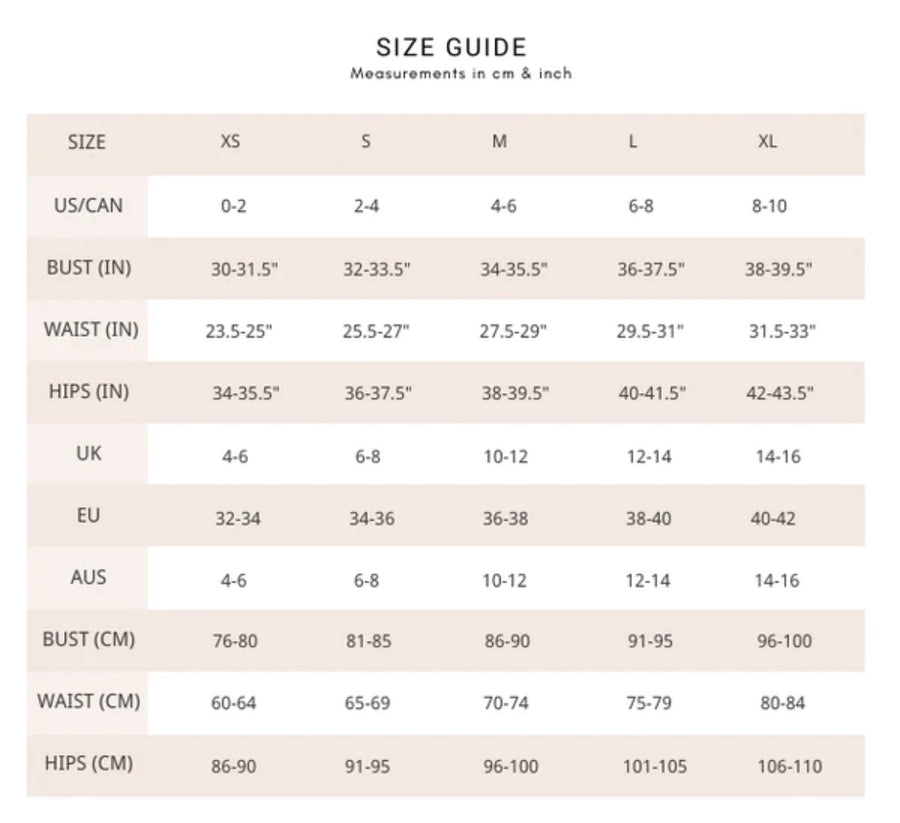Select the XL size column header
This screenshot has height=823, width=900.
[767, 141]
